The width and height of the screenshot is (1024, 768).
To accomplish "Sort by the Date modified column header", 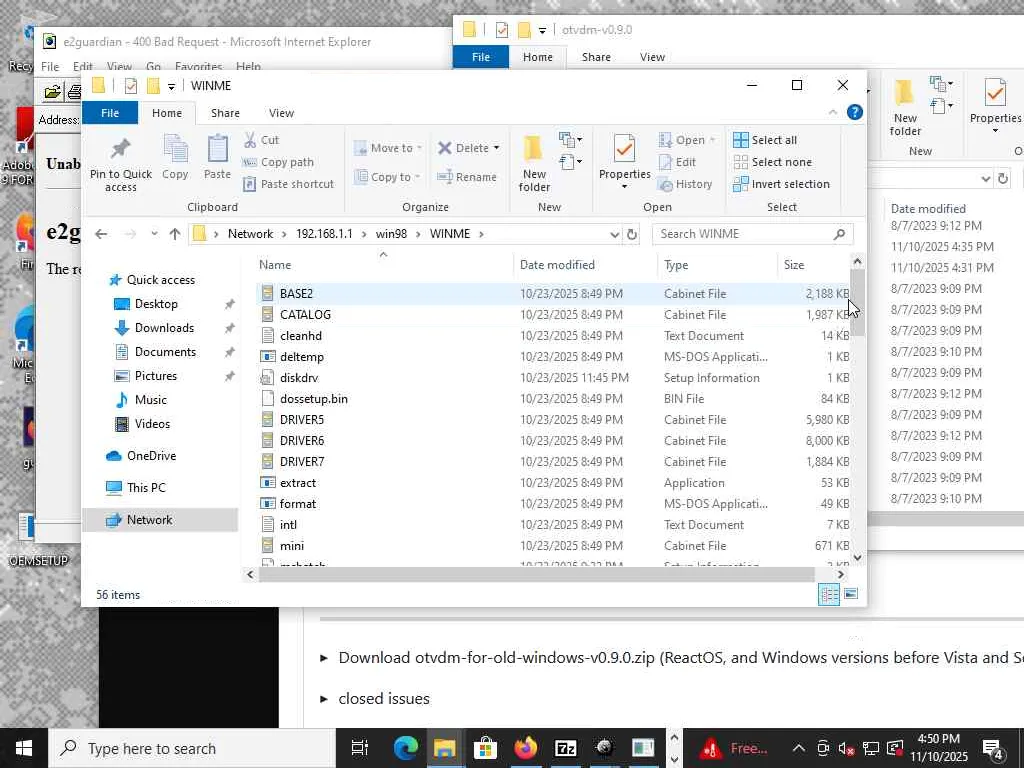I will 585,264.
